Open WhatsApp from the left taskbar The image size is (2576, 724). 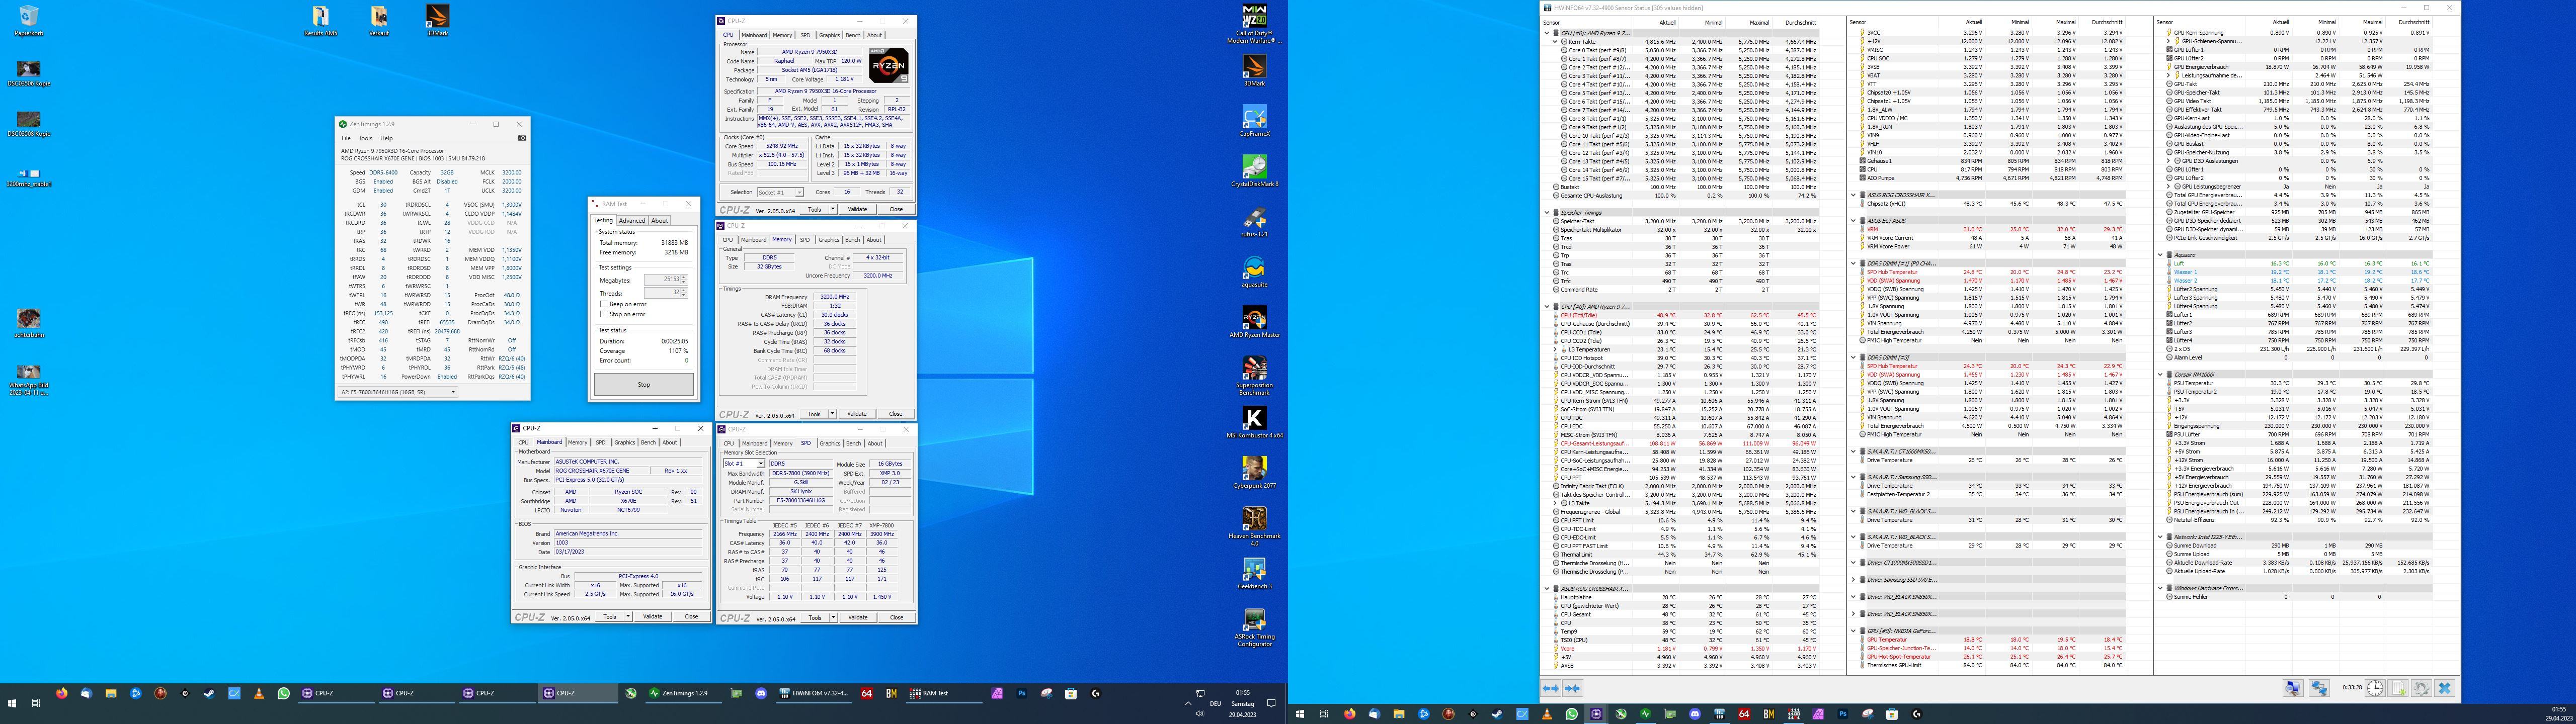[x=284, y=693]
